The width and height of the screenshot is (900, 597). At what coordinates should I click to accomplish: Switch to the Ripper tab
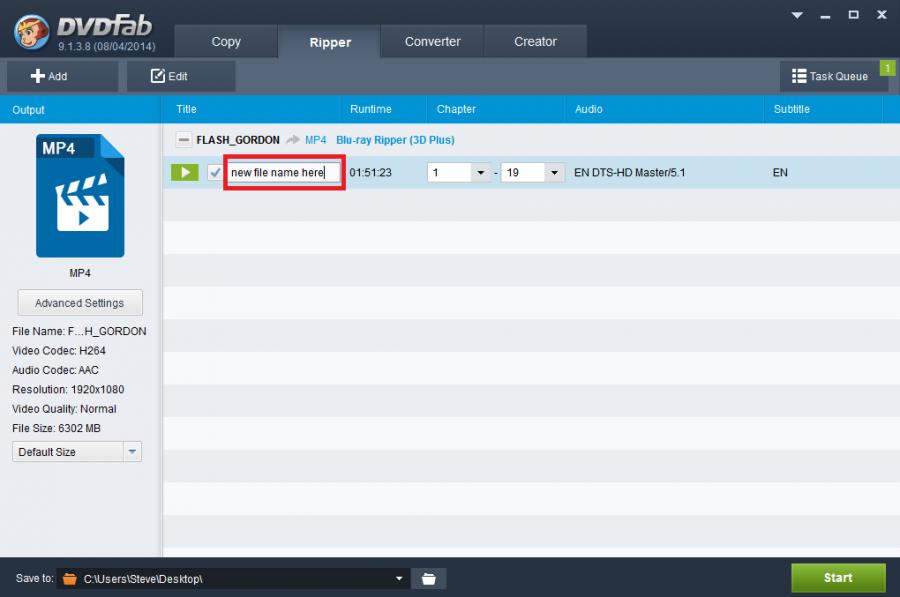coord(329,42)
